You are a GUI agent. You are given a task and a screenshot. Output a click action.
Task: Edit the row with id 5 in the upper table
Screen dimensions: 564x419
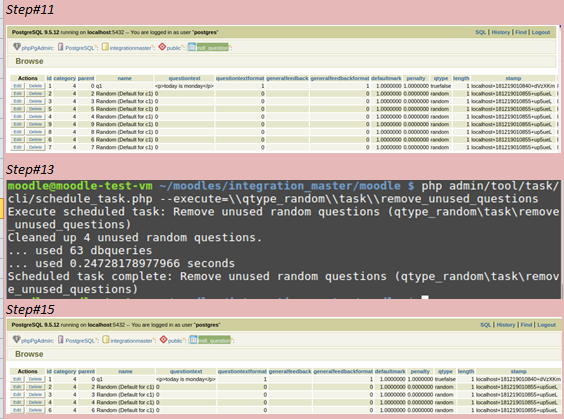pos(17,109)
